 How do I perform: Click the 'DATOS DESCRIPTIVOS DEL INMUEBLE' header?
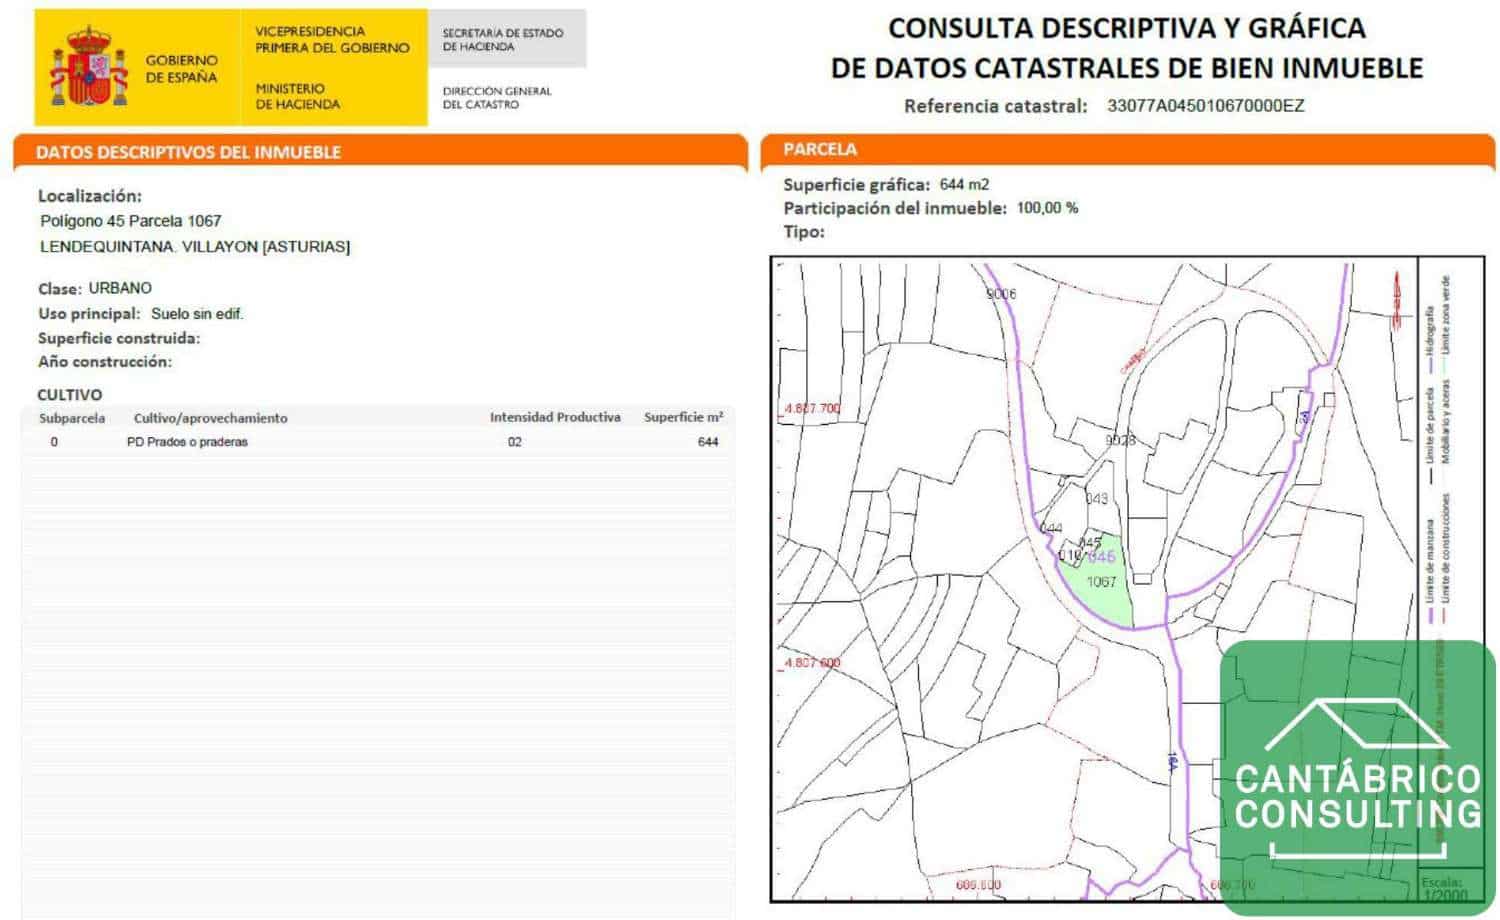pos(188,152)
